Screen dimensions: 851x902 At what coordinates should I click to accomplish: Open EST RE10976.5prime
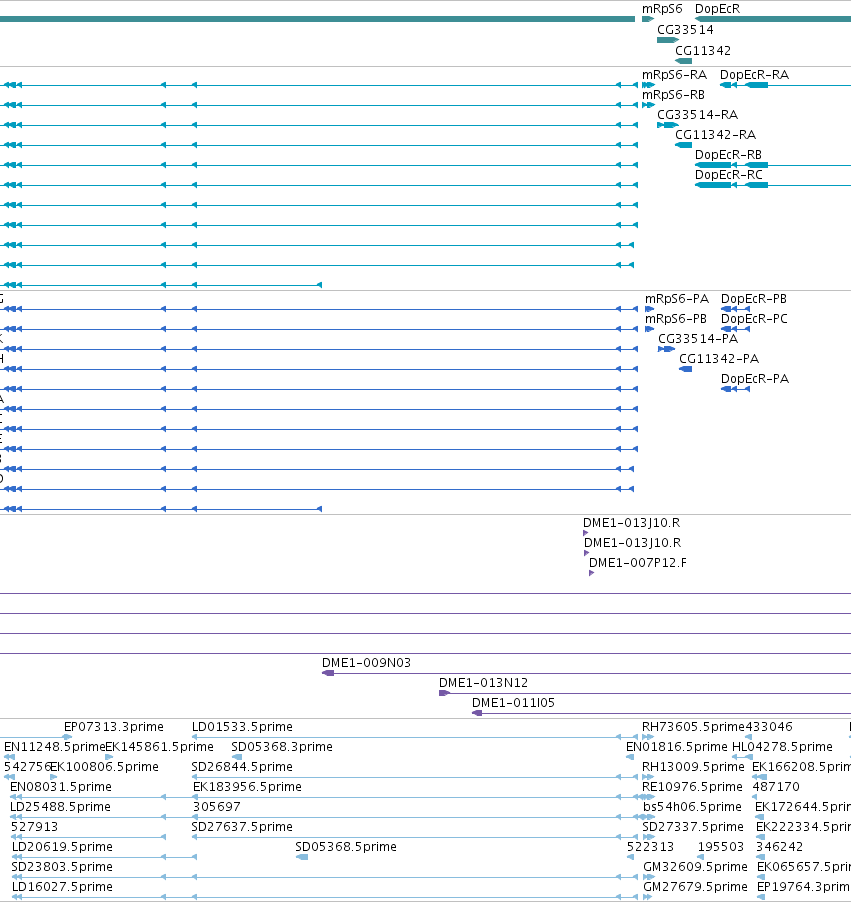(692, 786)
